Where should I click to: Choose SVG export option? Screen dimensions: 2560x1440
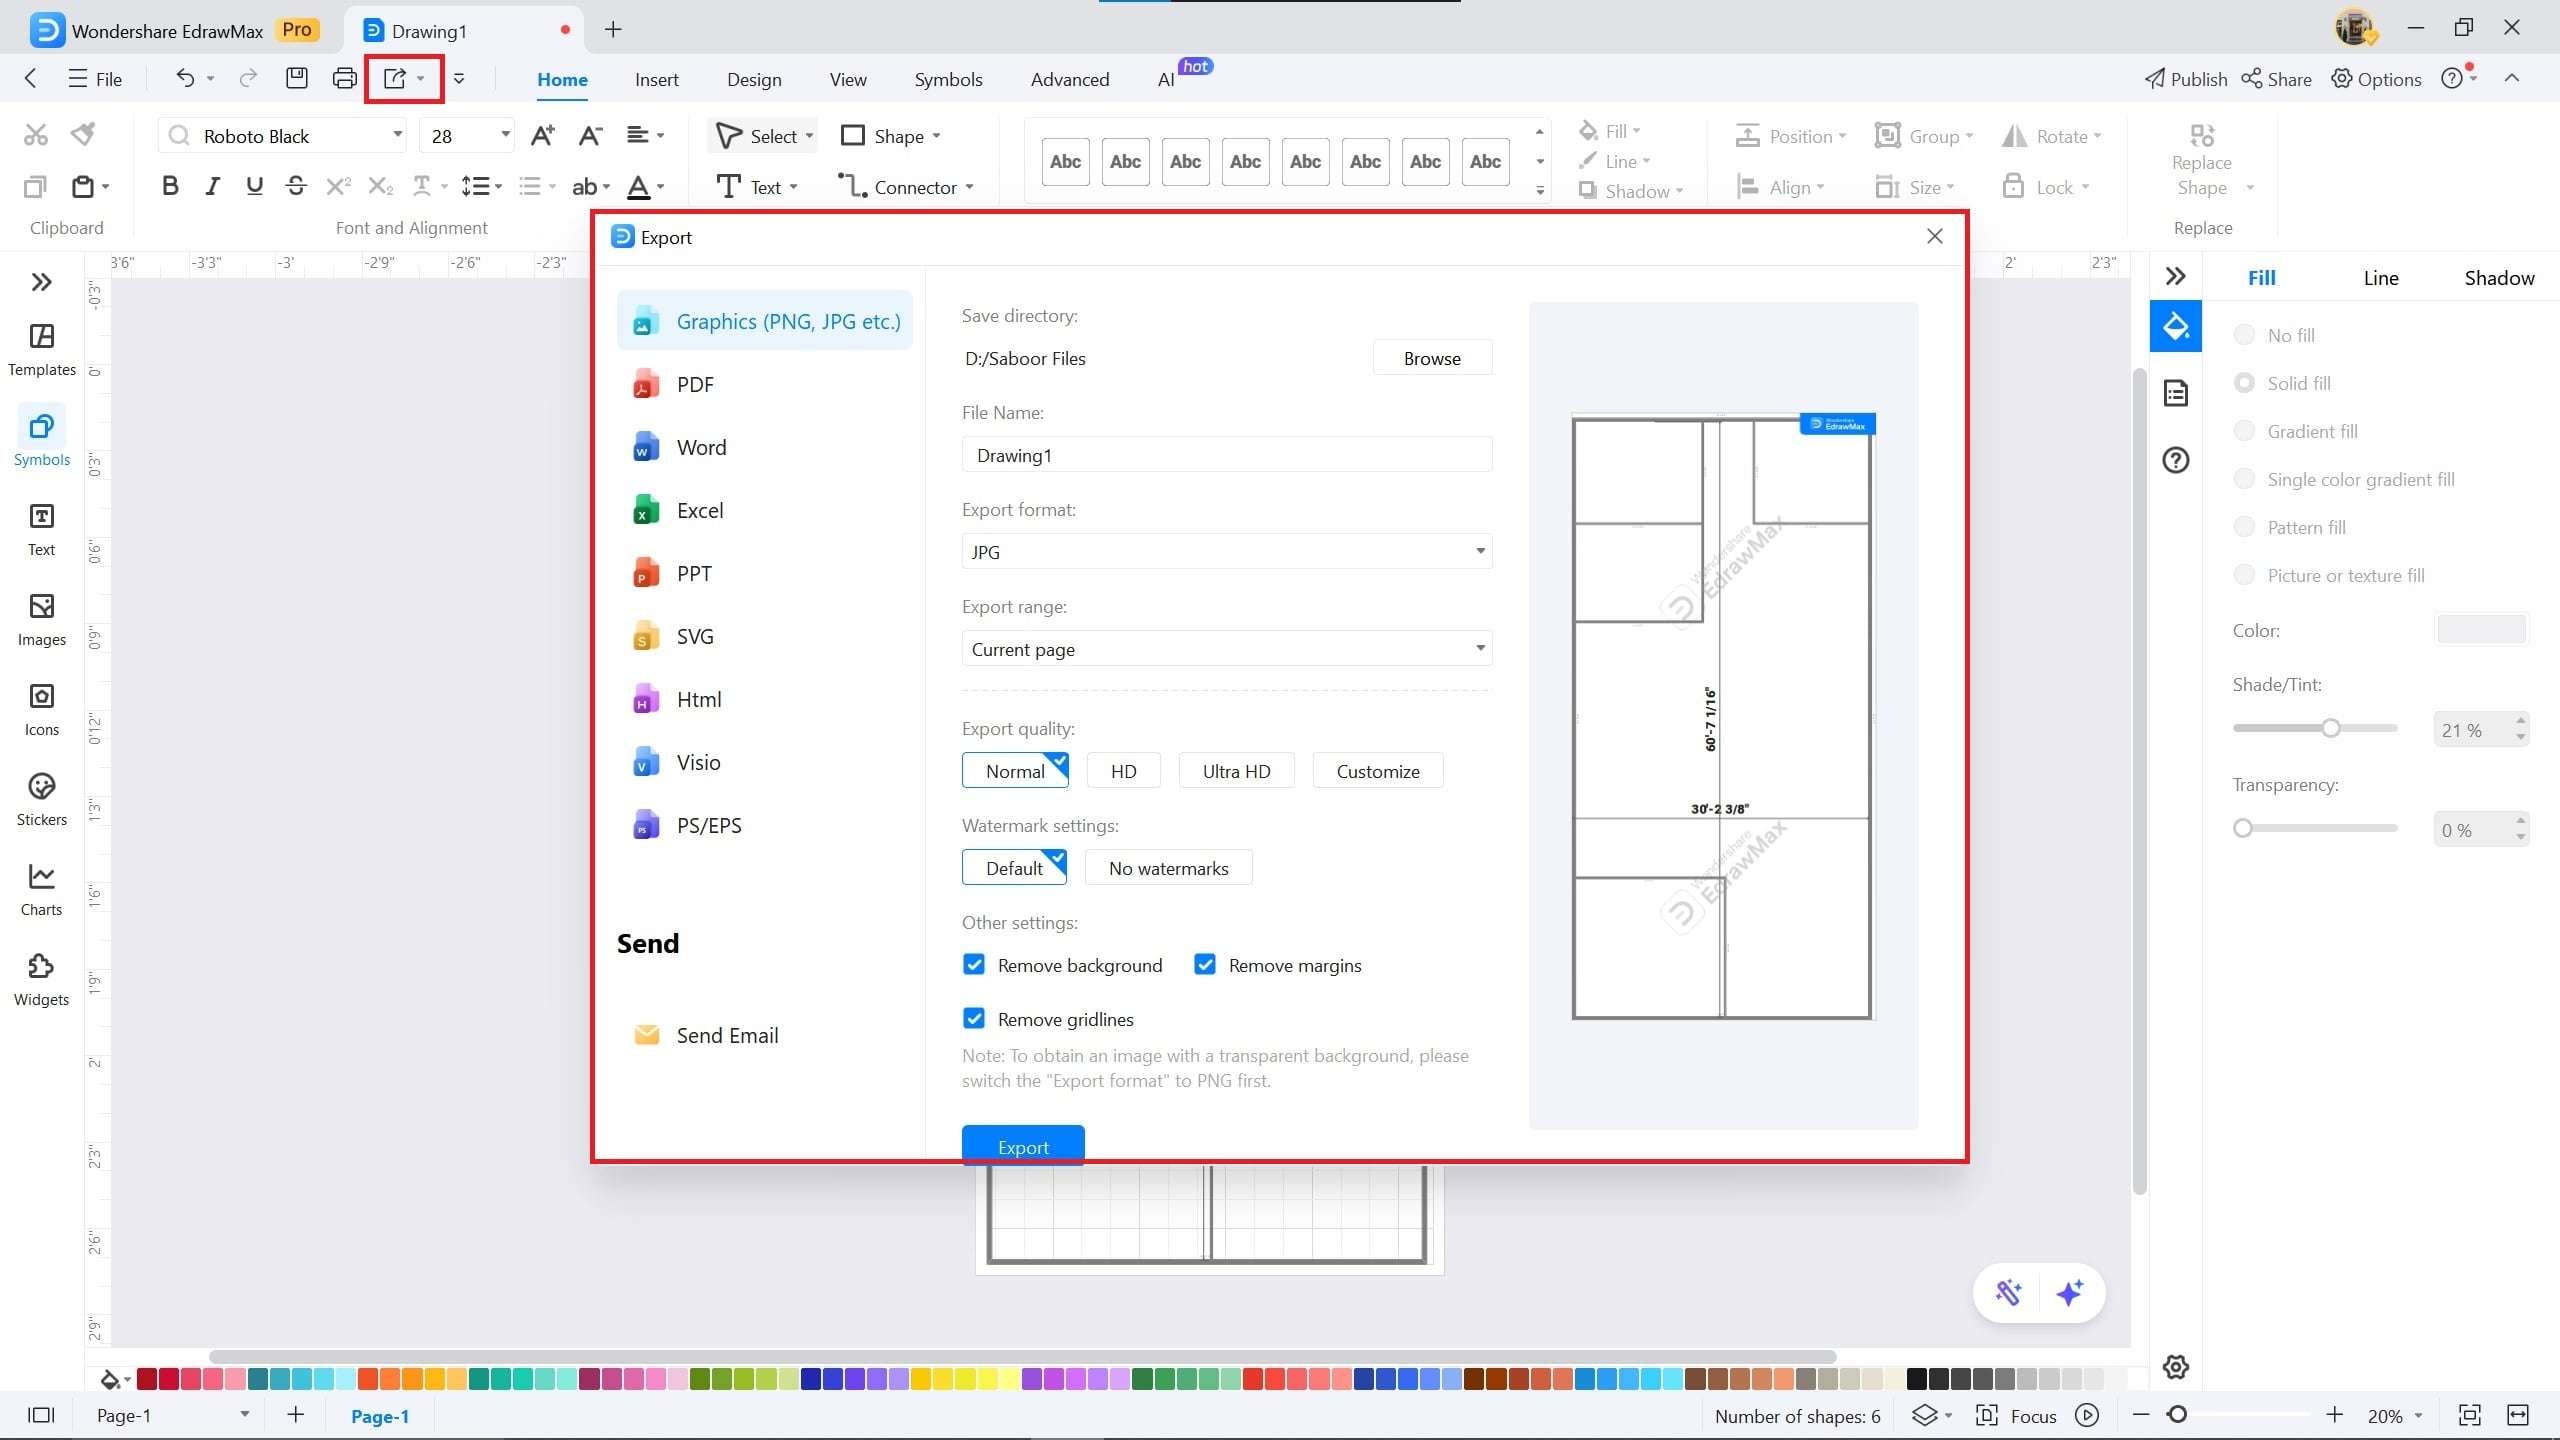[694, 636]
